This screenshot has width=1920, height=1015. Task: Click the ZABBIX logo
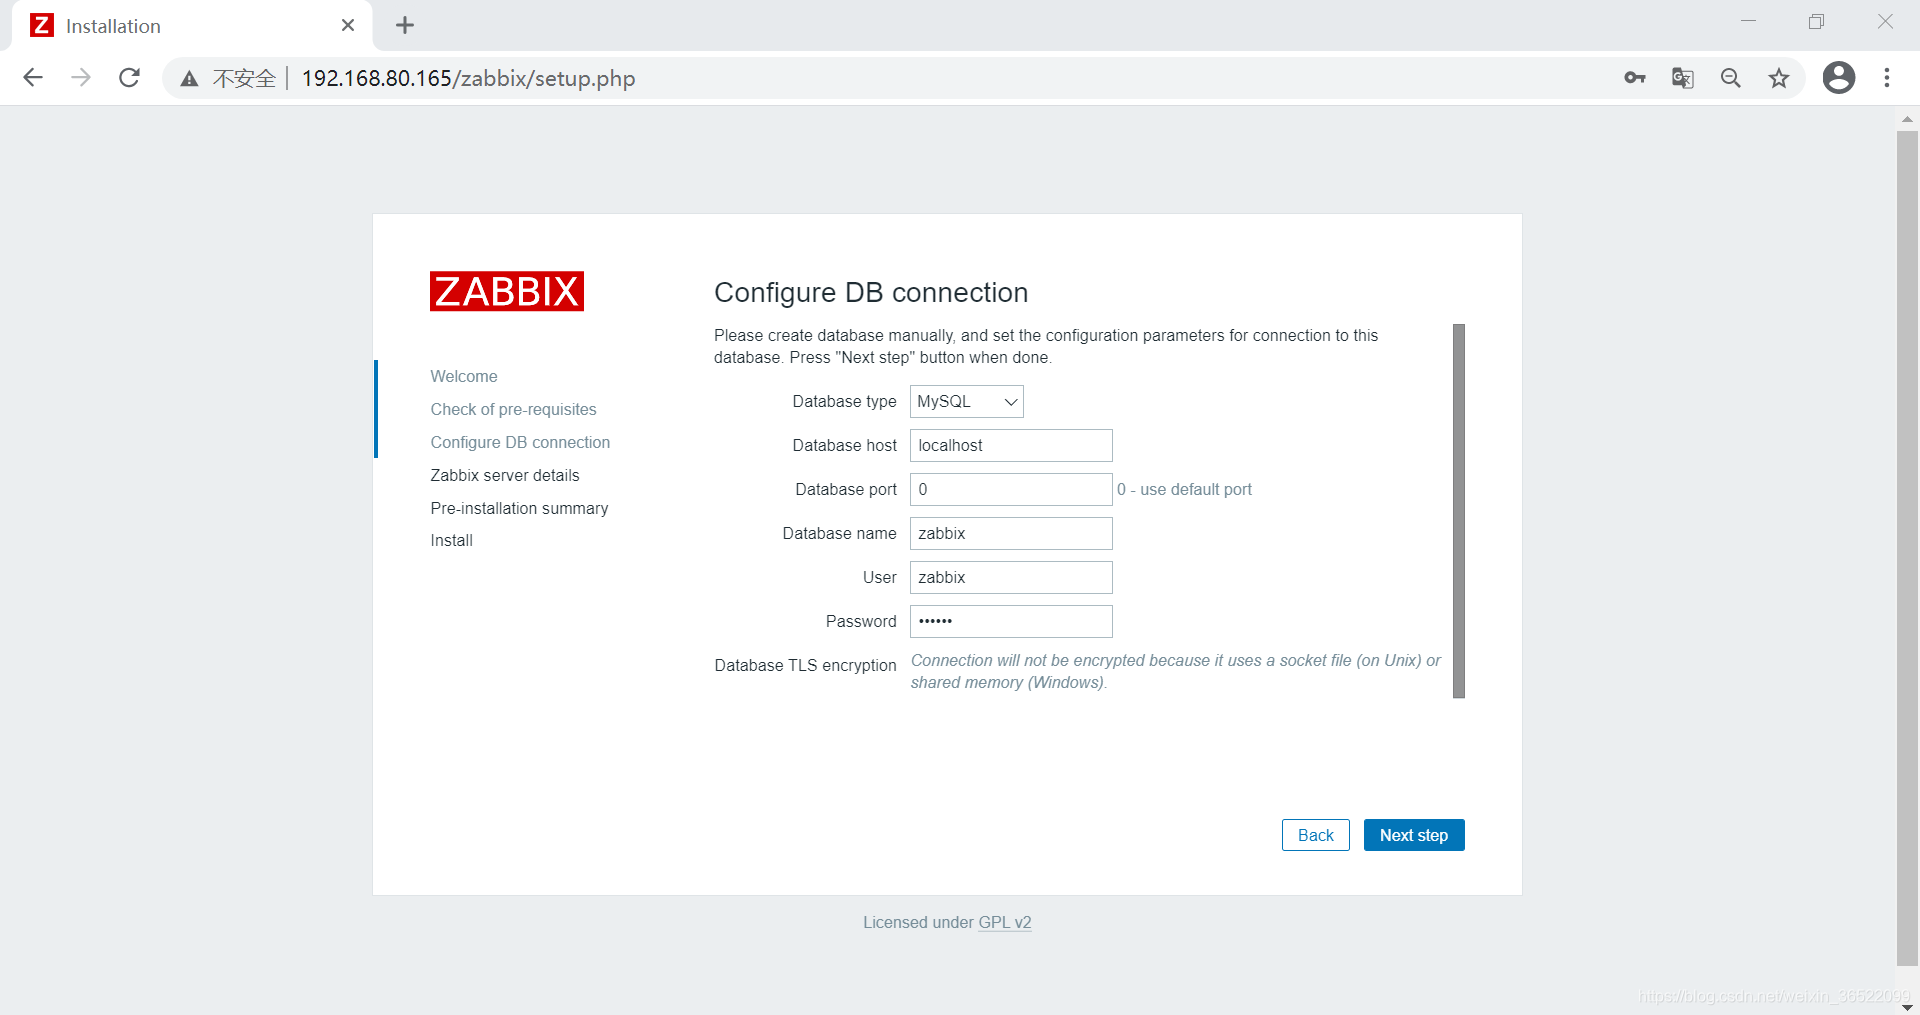point(507,291)
